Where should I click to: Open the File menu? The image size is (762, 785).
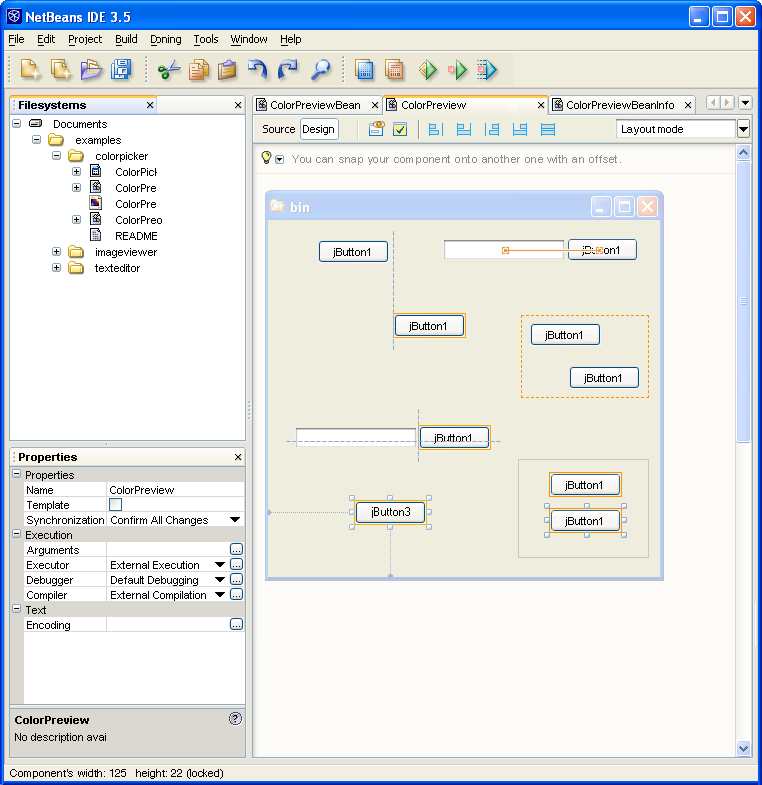click(17, 39)
